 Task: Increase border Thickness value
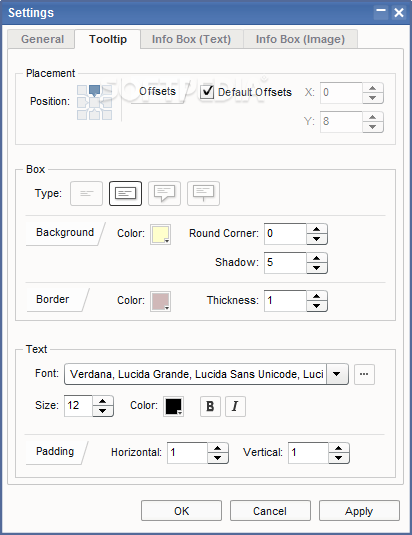(x=317, y=296)
